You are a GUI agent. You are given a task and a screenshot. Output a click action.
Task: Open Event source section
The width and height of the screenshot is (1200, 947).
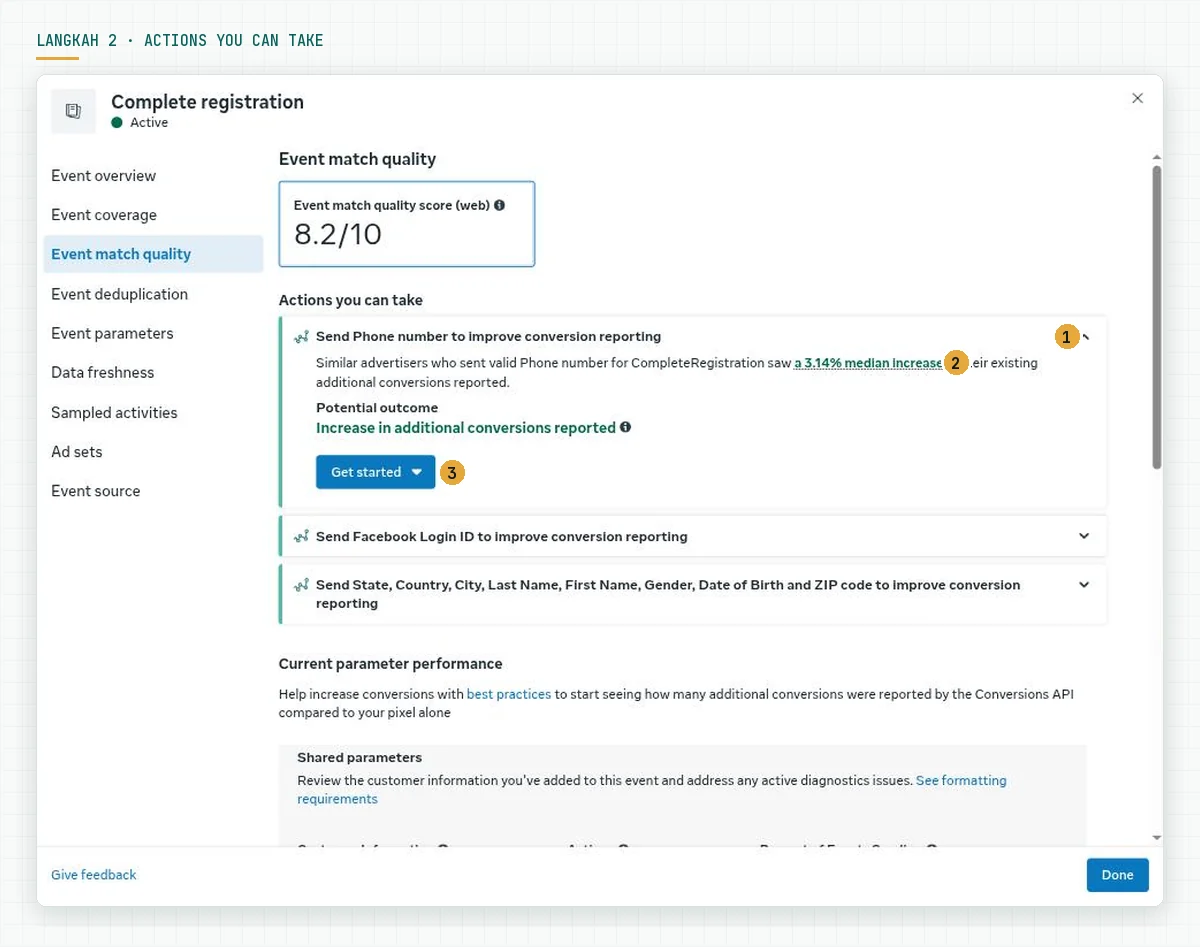[x=153, y=491]
